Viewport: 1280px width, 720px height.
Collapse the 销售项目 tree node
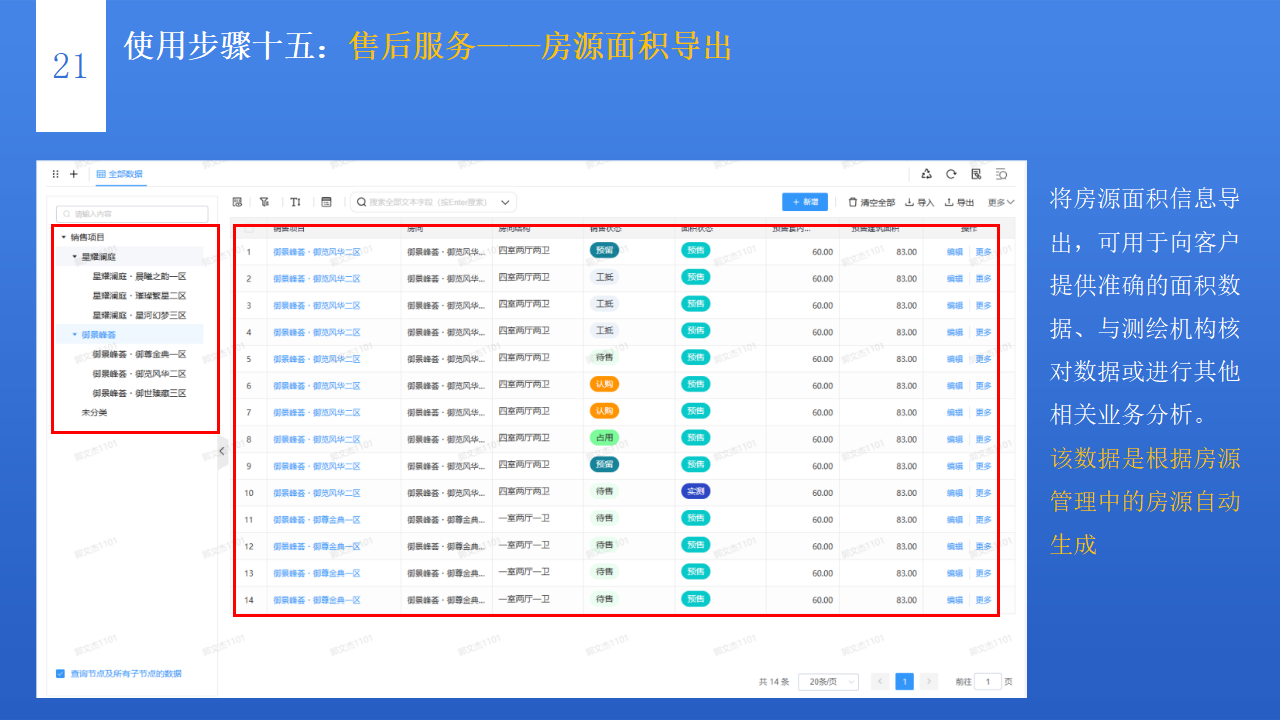tap(63, 237)
